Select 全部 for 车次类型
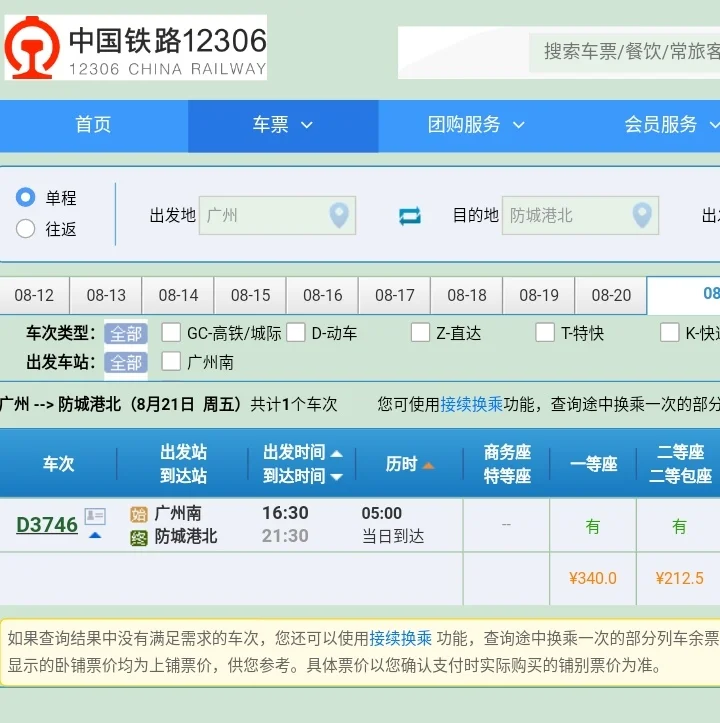Viewport: 720px width, 723px height. click(x=126, y=333)
